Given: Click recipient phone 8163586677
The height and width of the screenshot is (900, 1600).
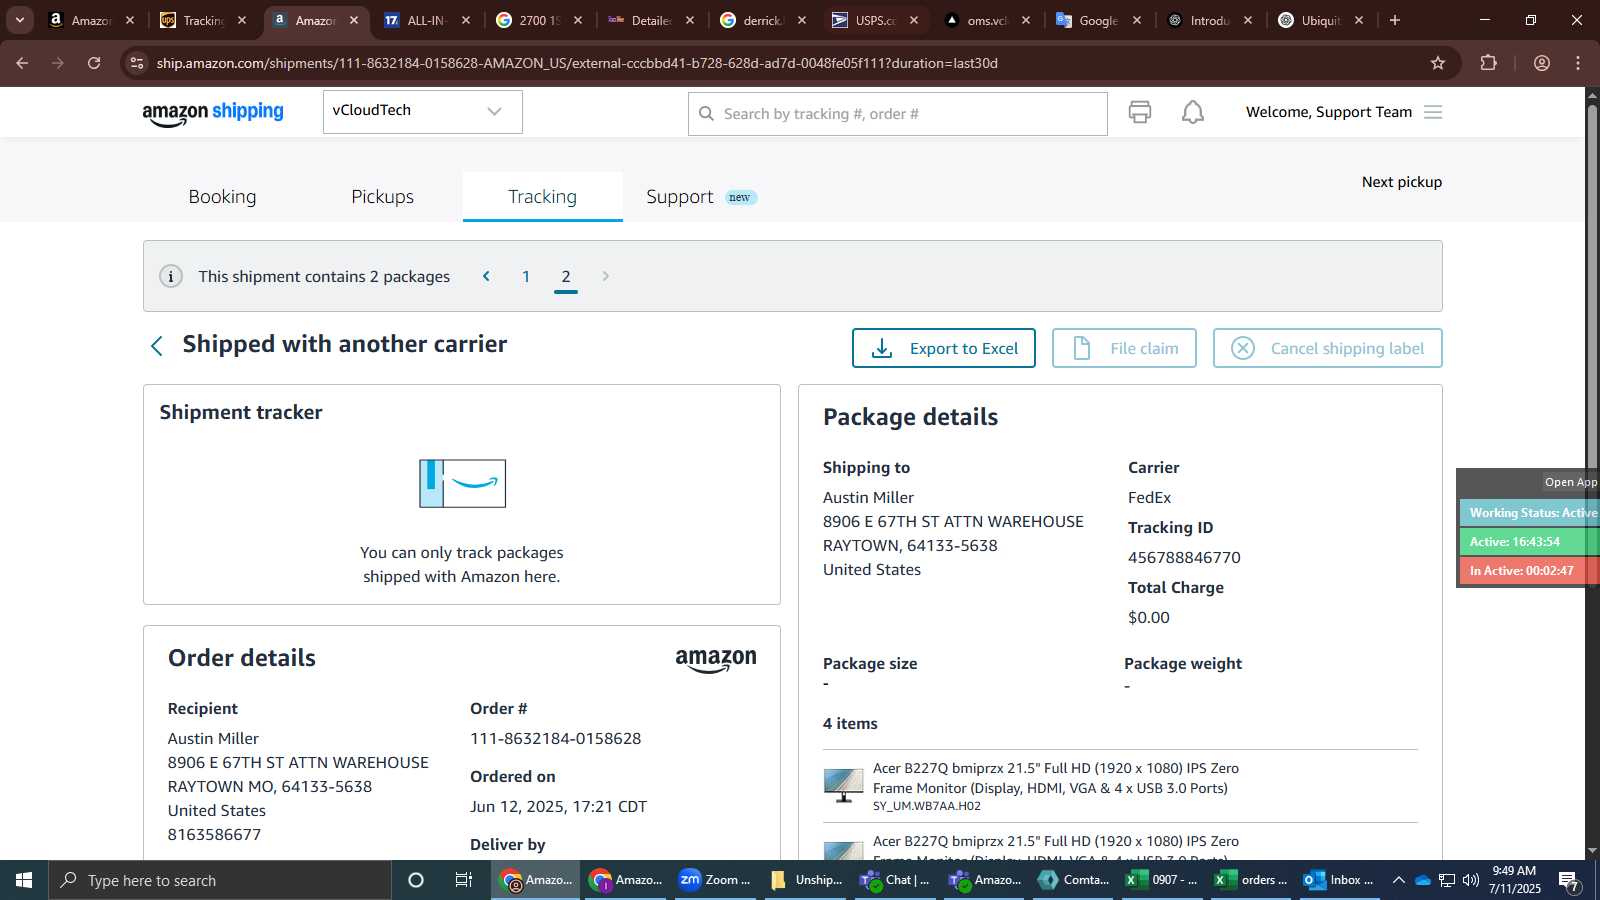Looking at the screenshot, I should tap(214, 835).
